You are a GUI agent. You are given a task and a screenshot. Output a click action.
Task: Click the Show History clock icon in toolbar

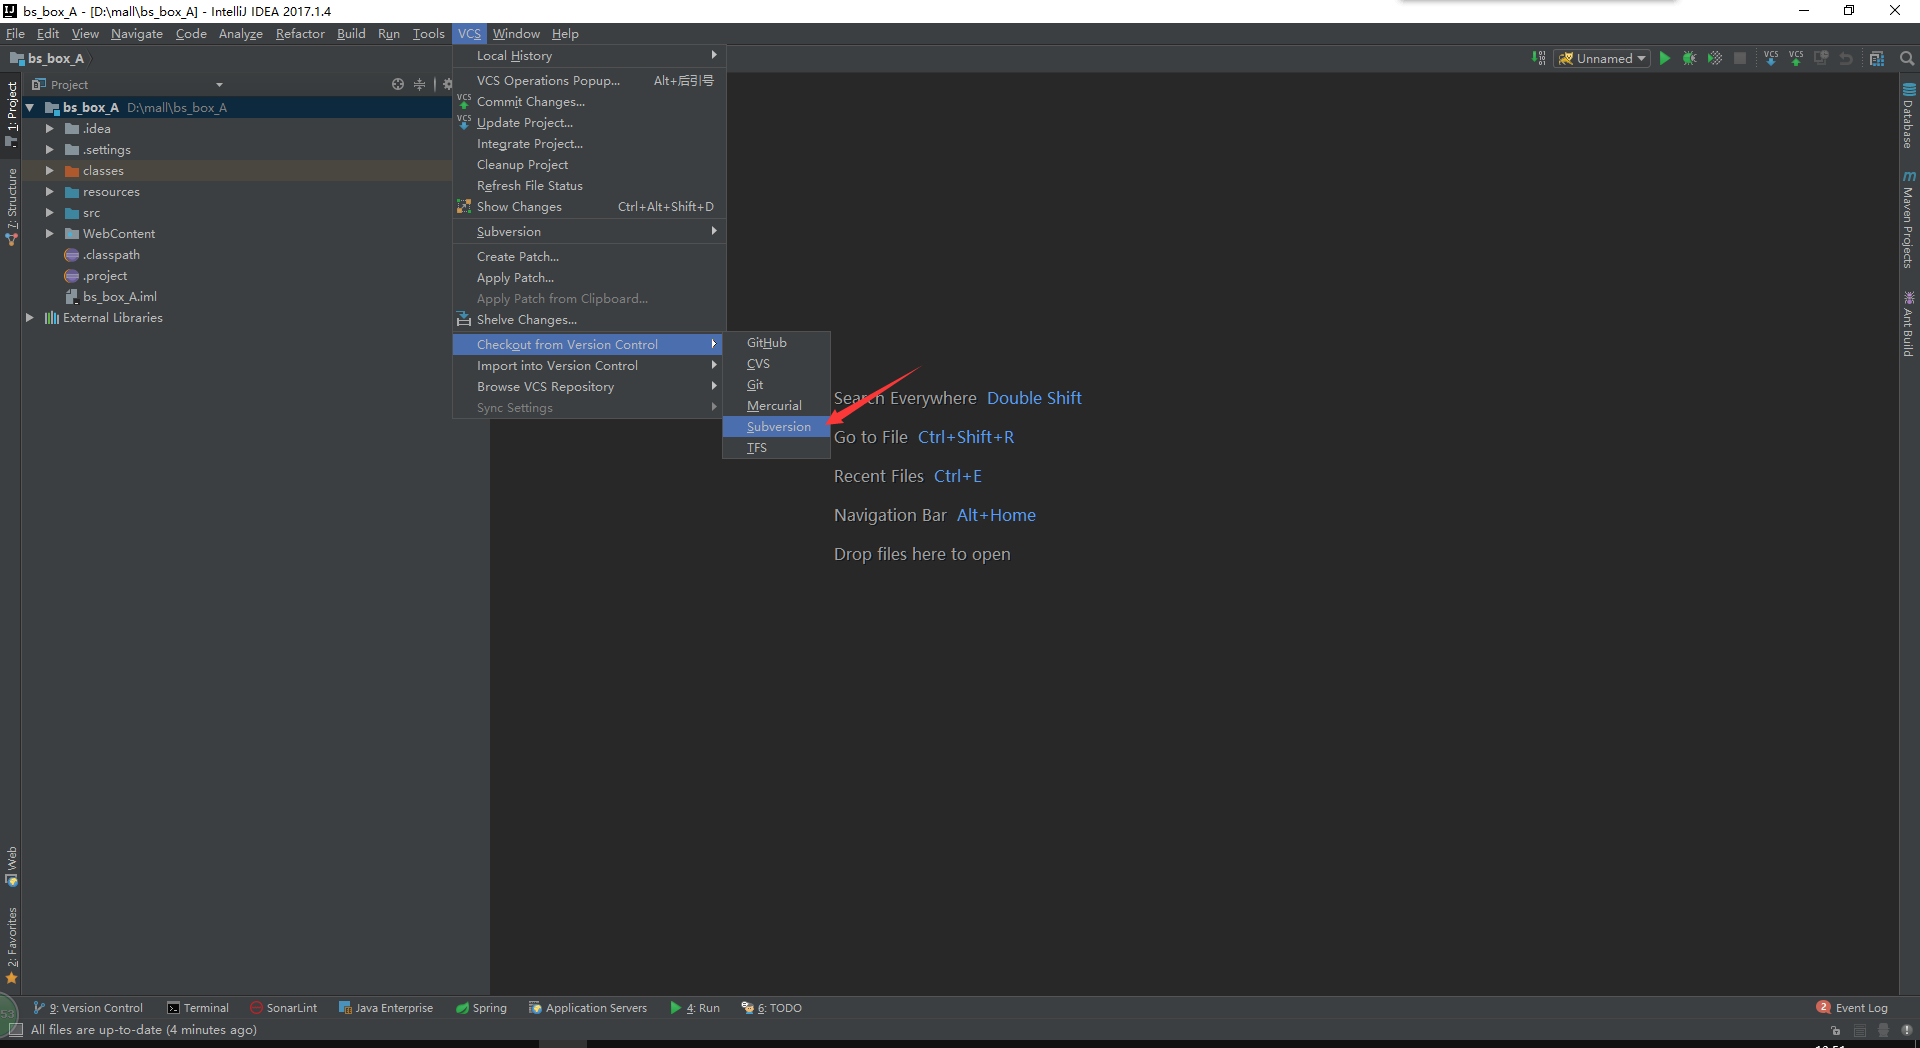(1821, 58)
